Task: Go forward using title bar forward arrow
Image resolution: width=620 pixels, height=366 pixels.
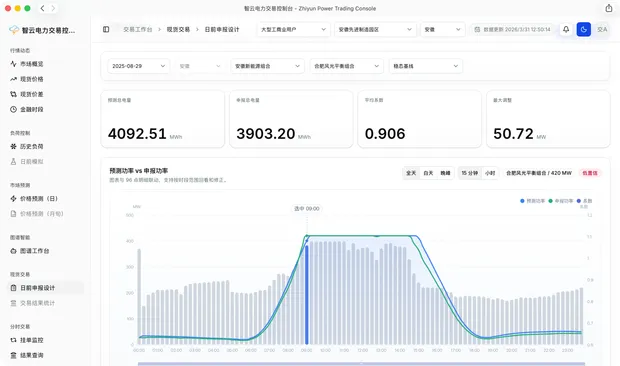Action: tap(53, 8)
